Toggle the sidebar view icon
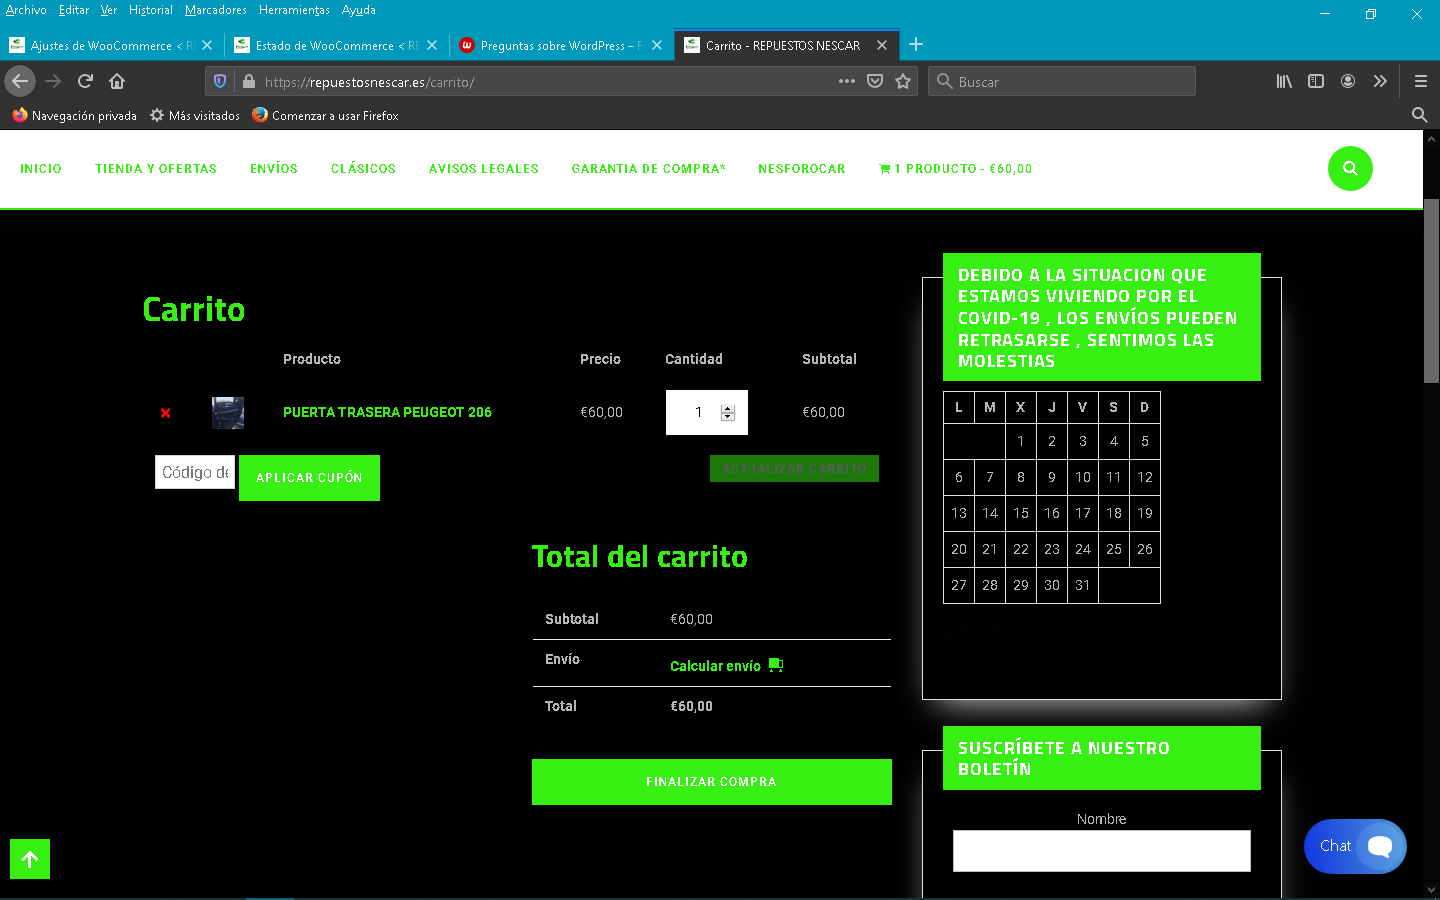The image size is (1440, 900). pos(1316,81)
